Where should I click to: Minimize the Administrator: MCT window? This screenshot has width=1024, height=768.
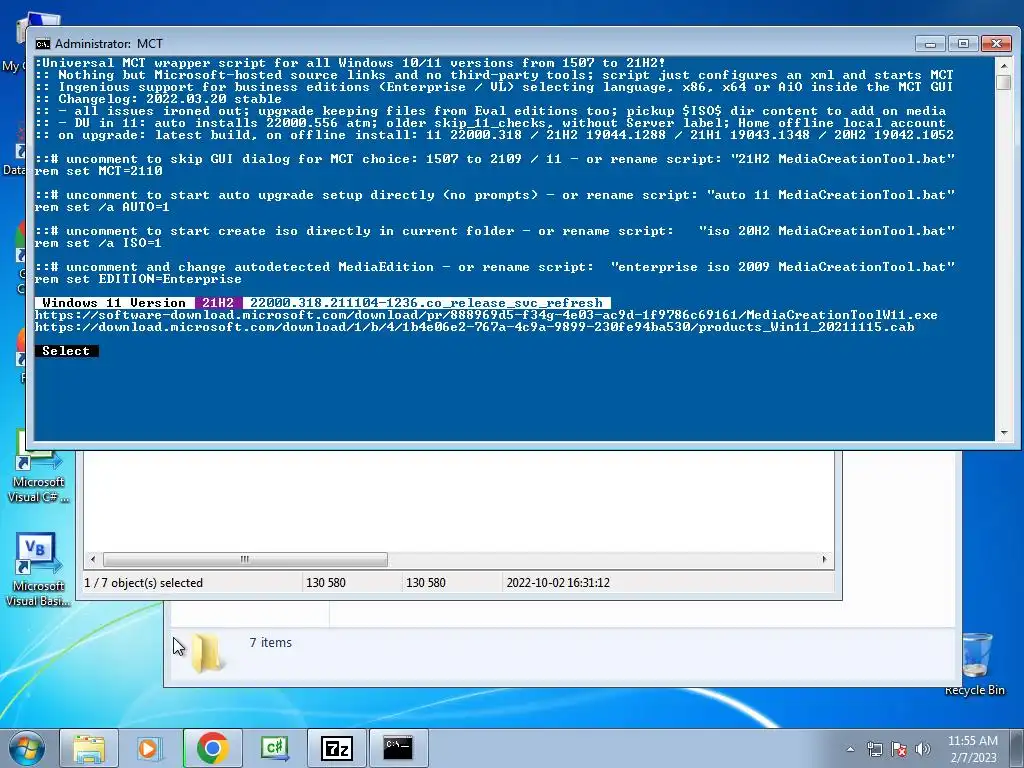coord(931,43)
